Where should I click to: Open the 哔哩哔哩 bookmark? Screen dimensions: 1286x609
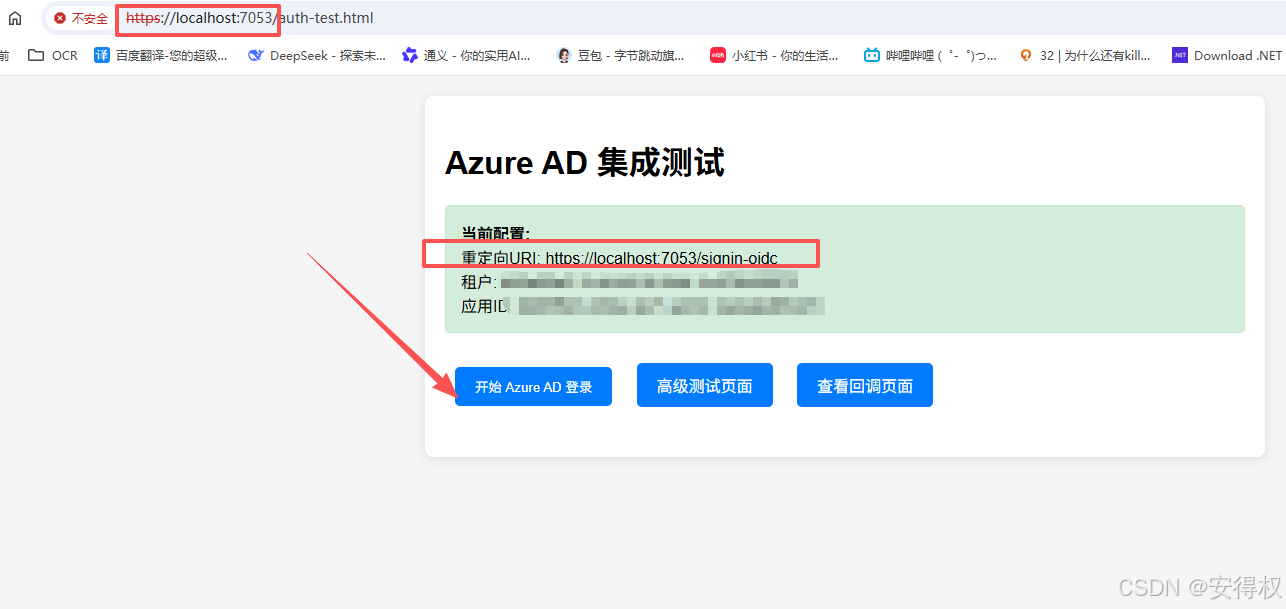pos(930,56)
